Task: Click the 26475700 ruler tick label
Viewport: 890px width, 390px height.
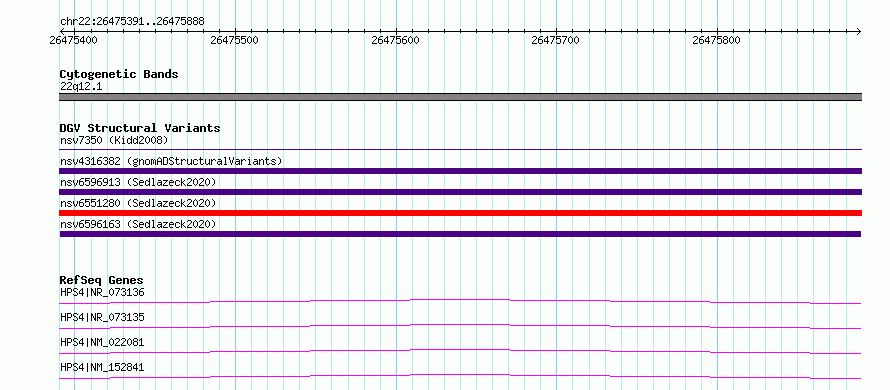Action: tap(556, 40)
